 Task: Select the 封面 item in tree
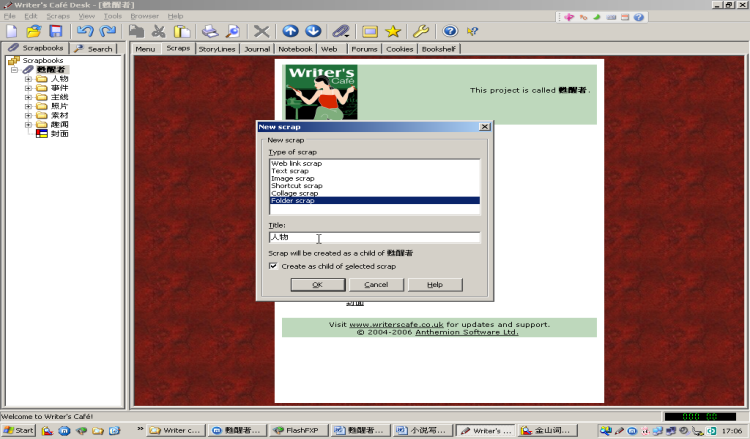[x=60, y=133]
